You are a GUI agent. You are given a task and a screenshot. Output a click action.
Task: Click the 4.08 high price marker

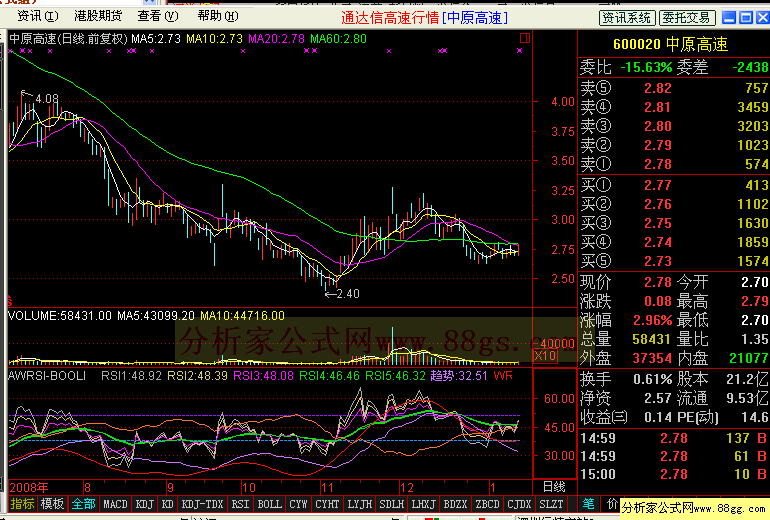click(47, 99)
